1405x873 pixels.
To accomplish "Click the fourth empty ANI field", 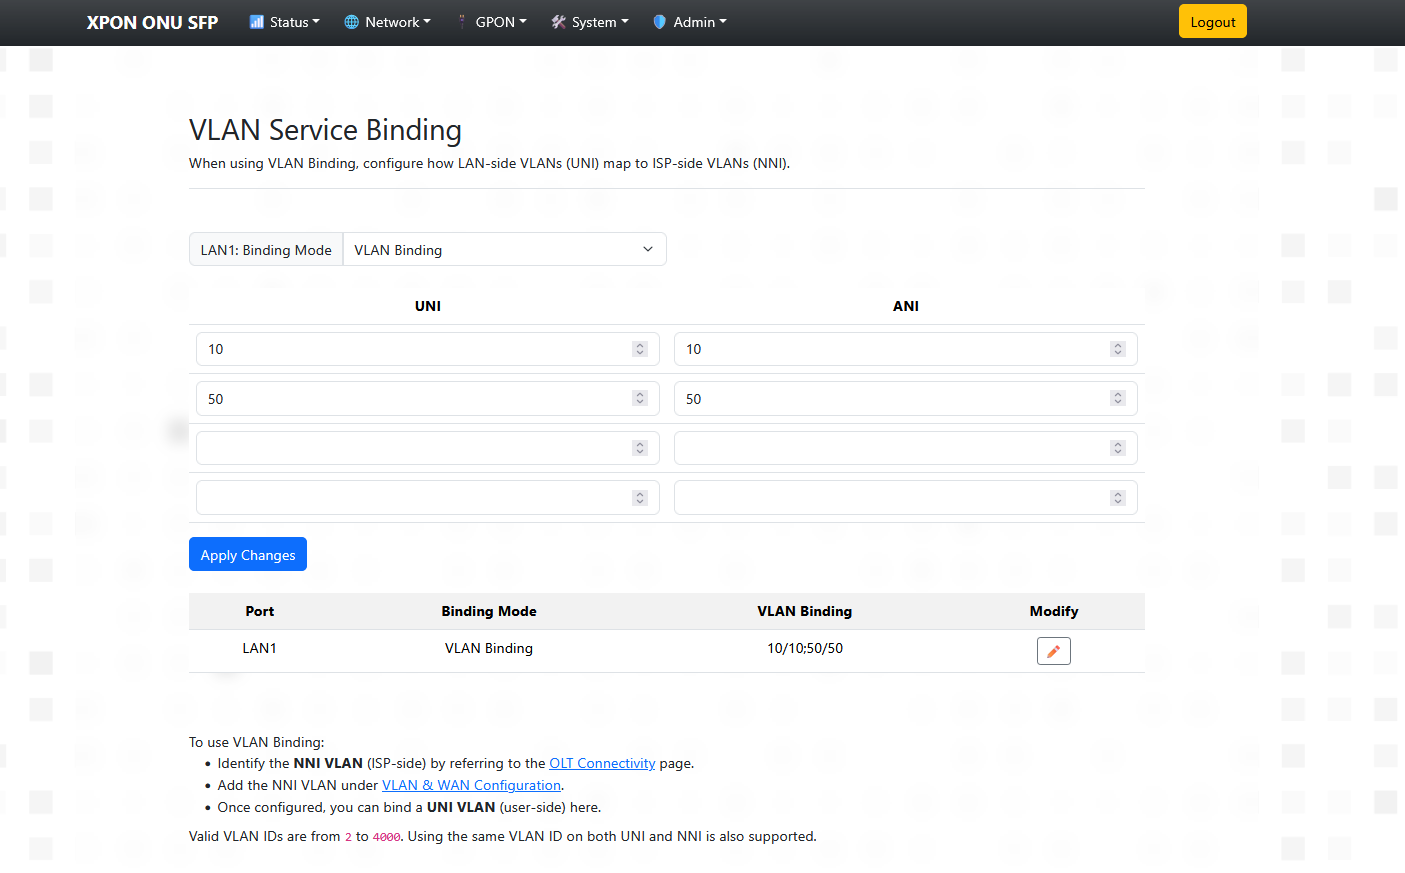I will coord(906,498).
